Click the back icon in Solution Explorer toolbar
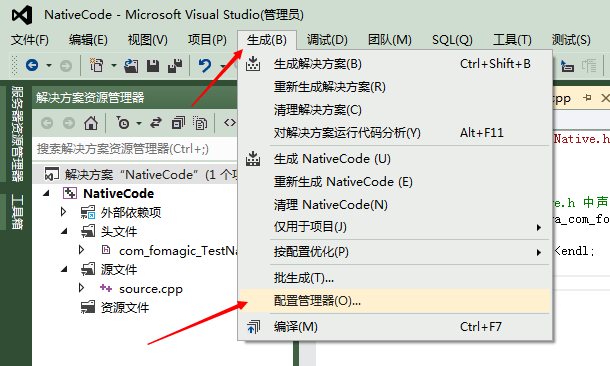The height and width of the screenshot is (366, 610). pos(47,124)
